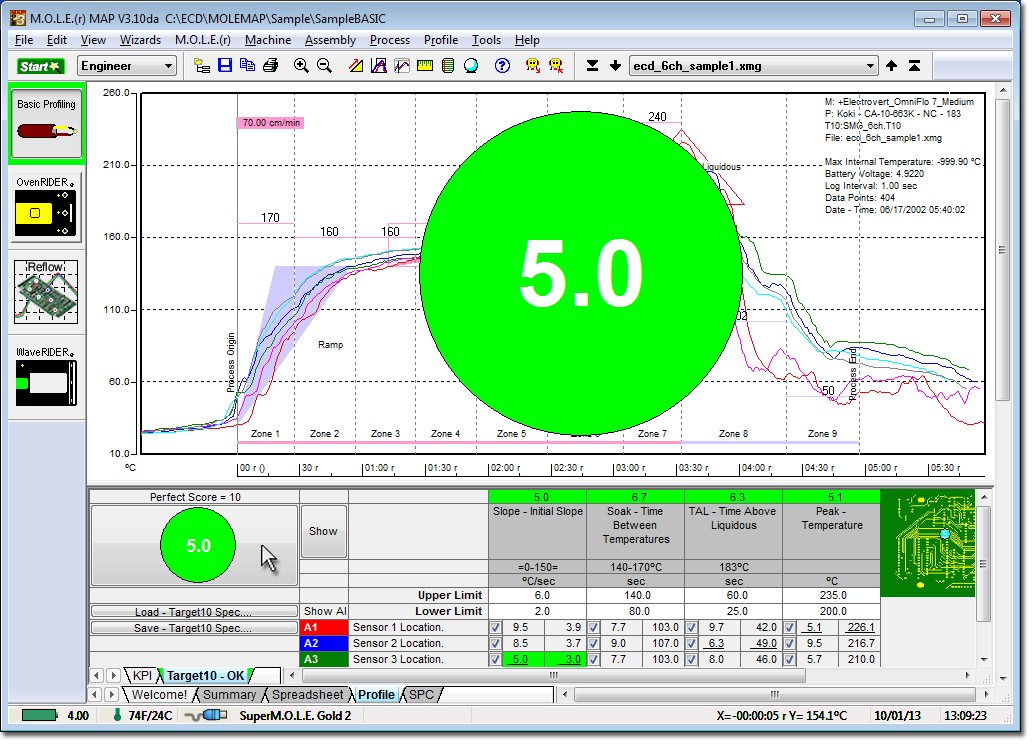Open the Reflow sidebar icon
The width and height of the screenshot is (1034, 748).
click(x=46, y=292)
